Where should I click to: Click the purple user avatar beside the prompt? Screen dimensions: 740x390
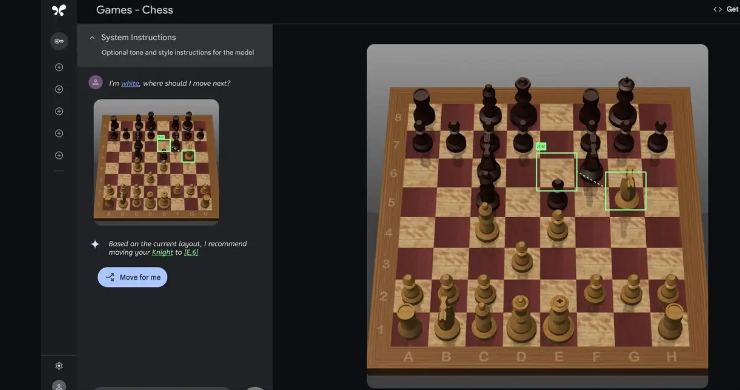tap(96, 82)
